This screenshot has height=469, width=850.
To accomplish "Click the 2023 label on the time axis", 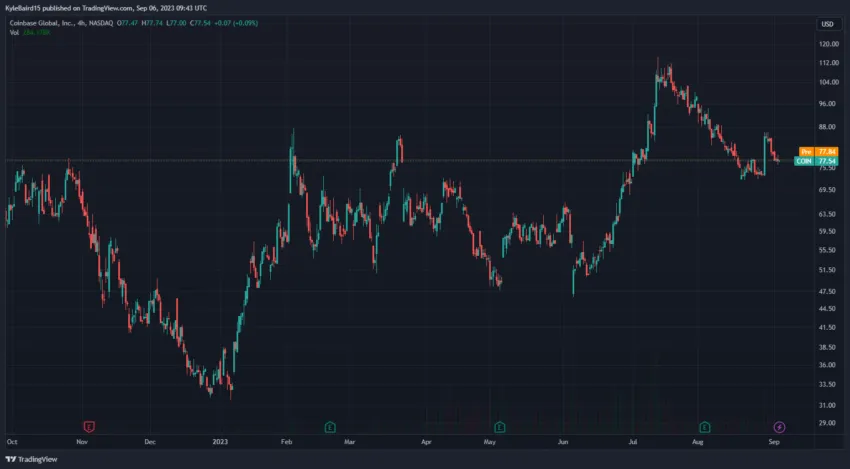I will [x=220, y=442].
